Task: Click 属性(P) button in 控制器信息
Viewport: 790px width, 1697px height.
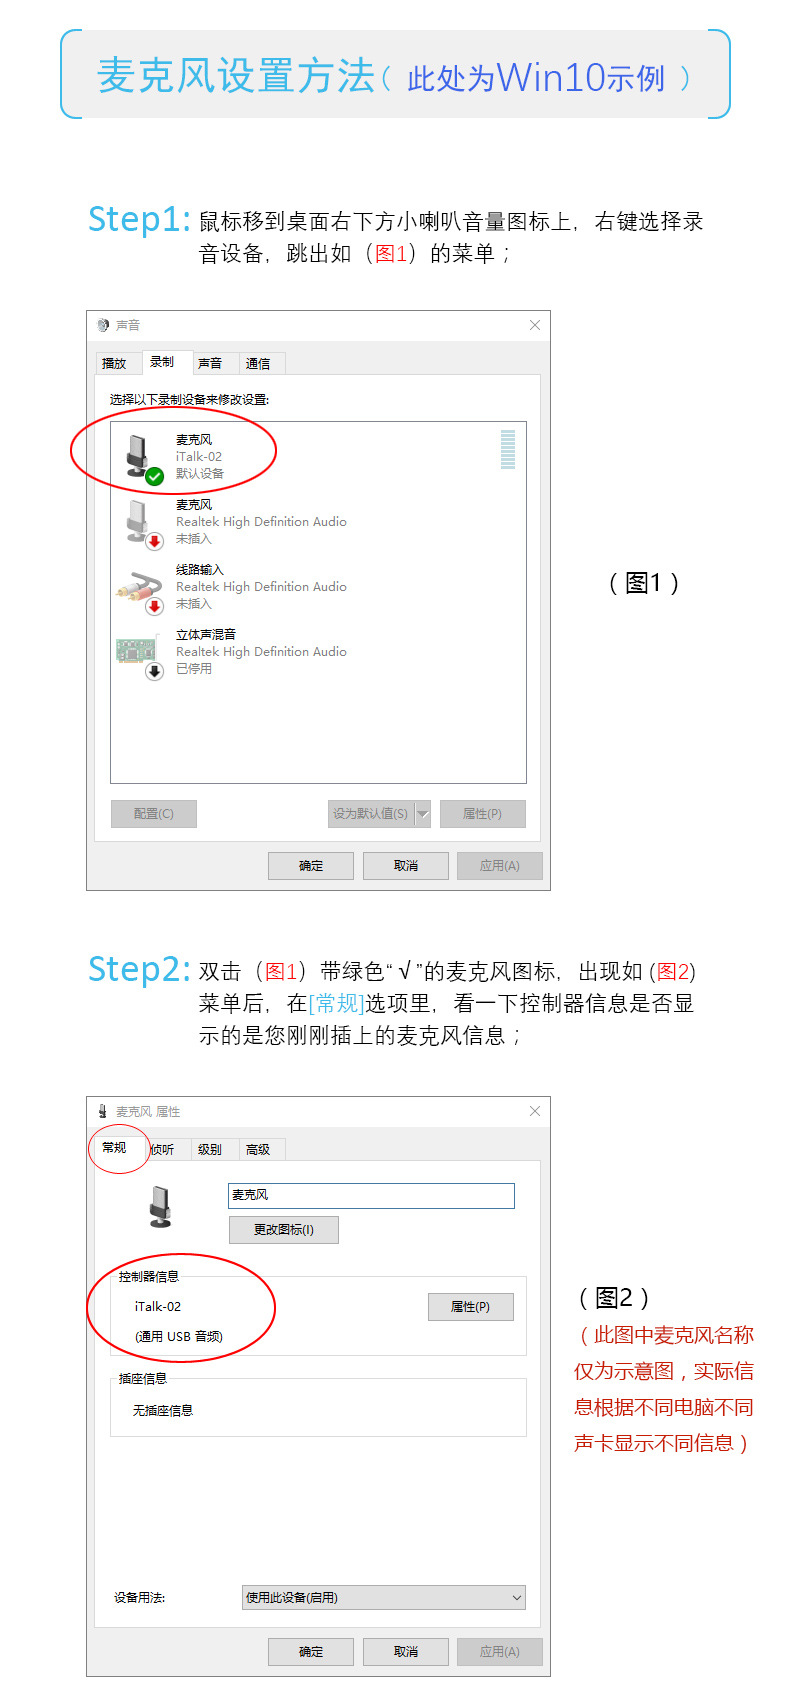Action: click(470, 1306)
